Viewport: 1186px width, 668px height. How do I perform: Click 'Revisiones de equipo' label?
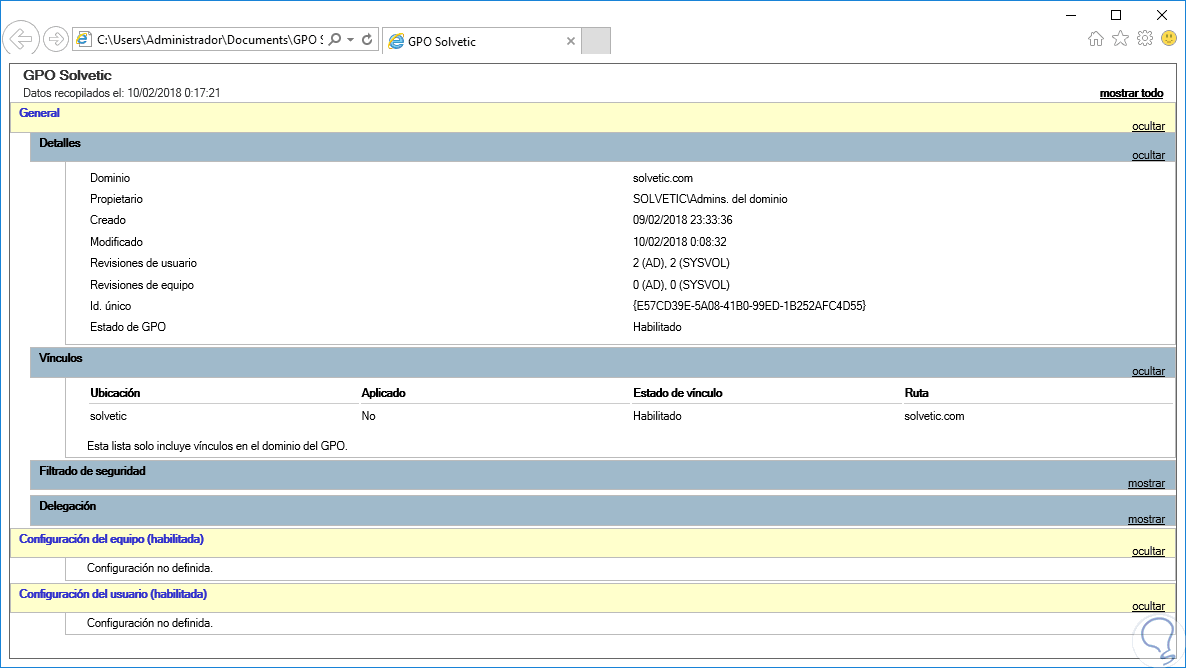(141, 285)
